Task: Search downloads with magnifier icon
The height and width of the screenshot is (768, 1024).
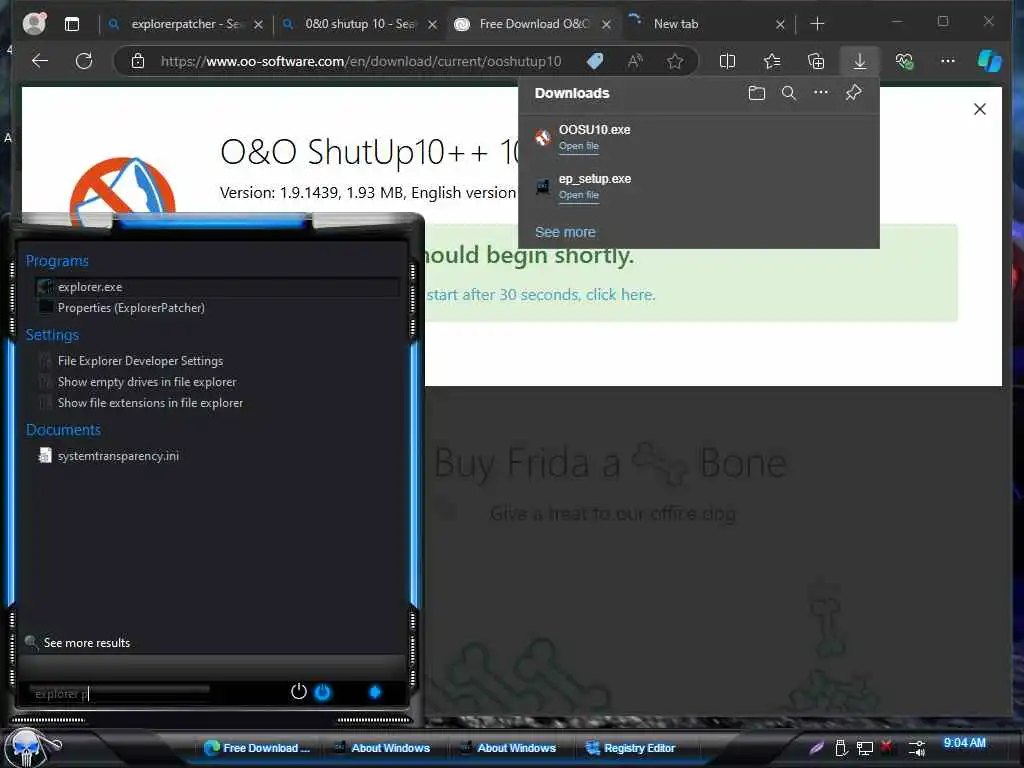Action: (788, 93)
